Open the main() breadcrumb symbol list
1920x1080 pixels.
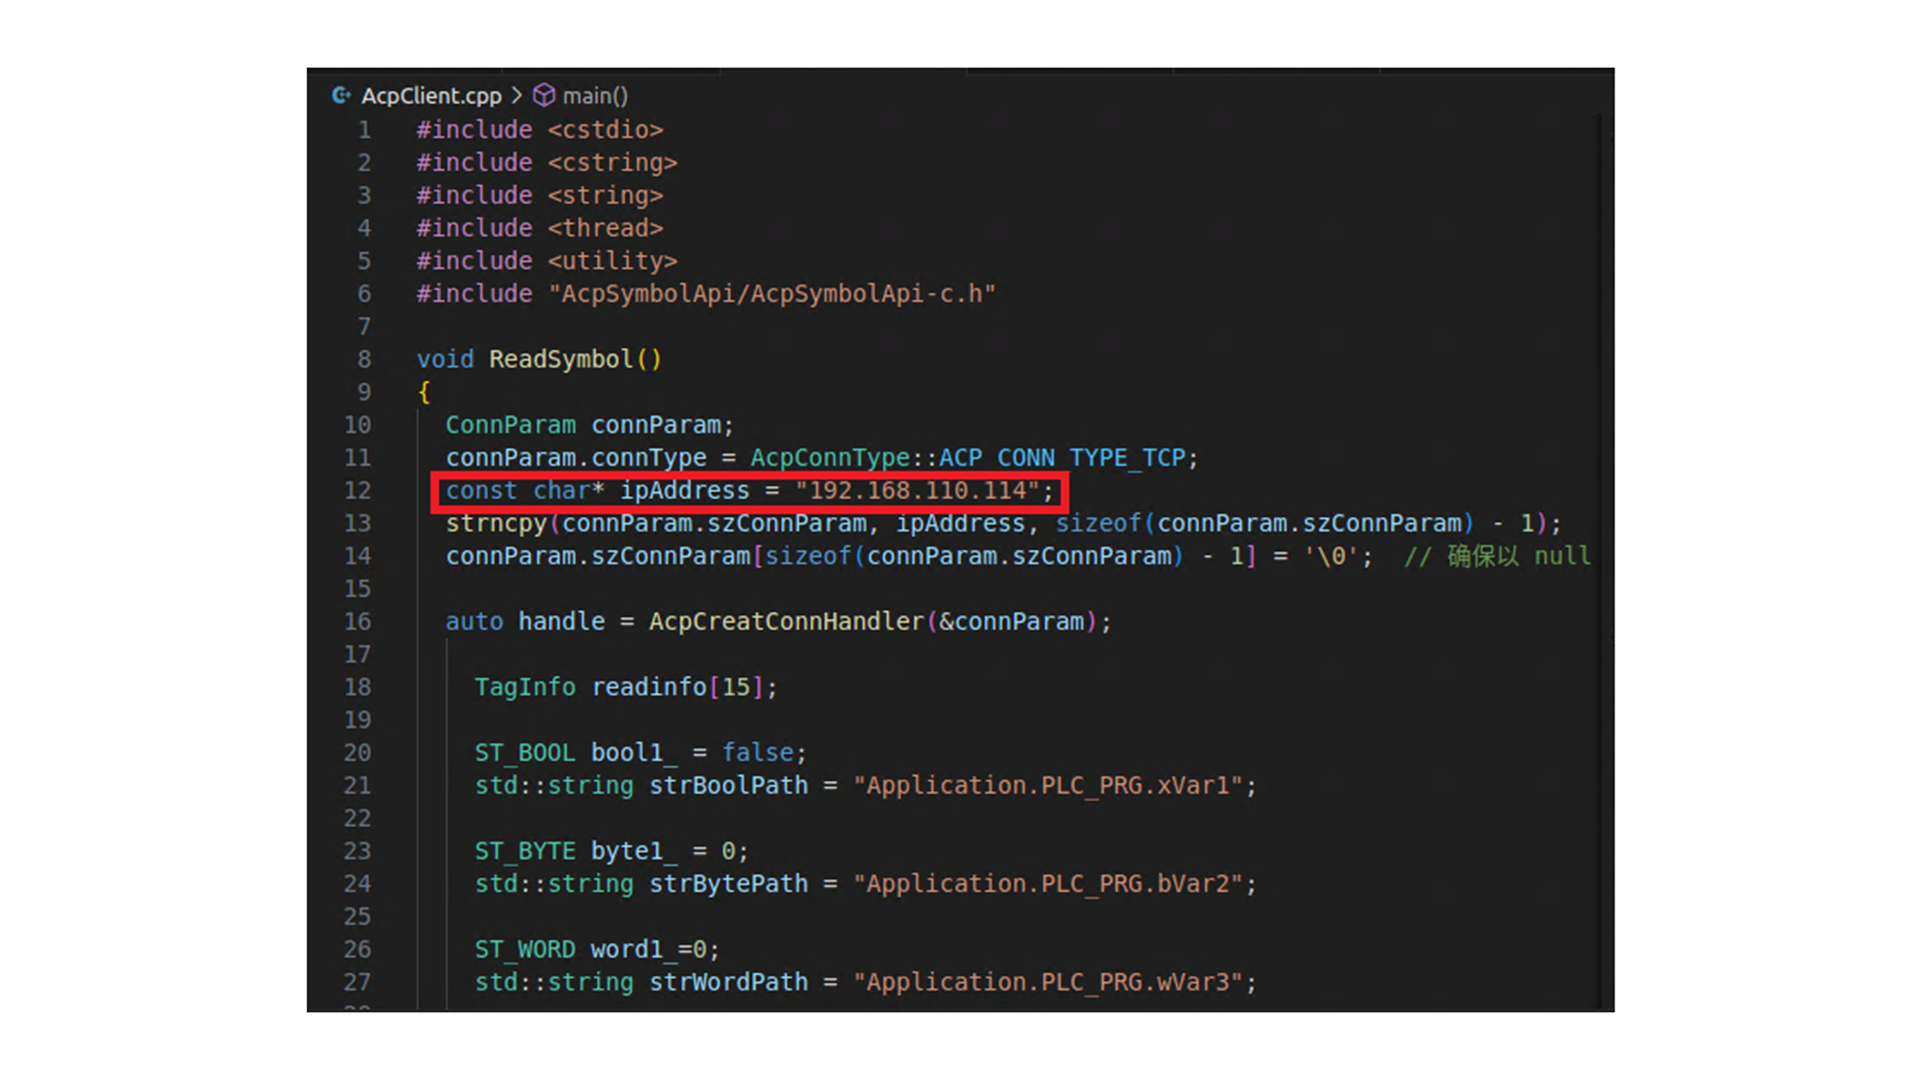595,96
